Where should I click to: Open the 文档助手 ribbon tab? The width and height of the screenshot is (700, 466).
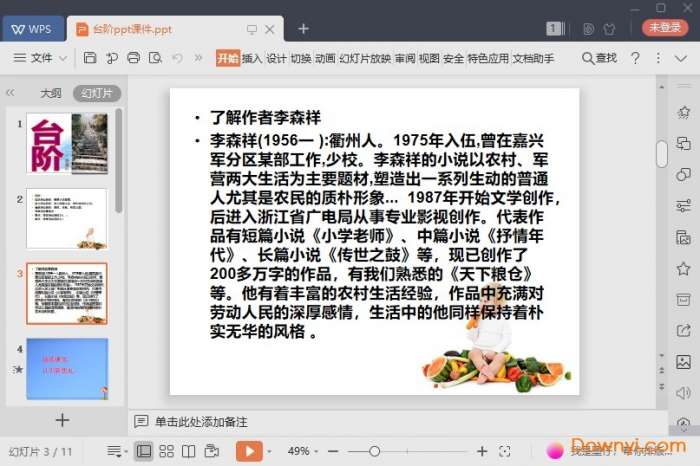pos(533,58)
